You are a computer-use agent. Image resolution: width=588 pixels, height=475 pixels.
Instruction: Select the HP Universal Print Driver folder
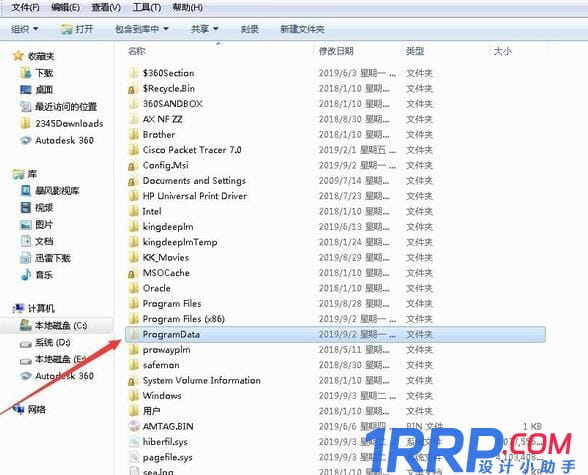coord(195,196)
